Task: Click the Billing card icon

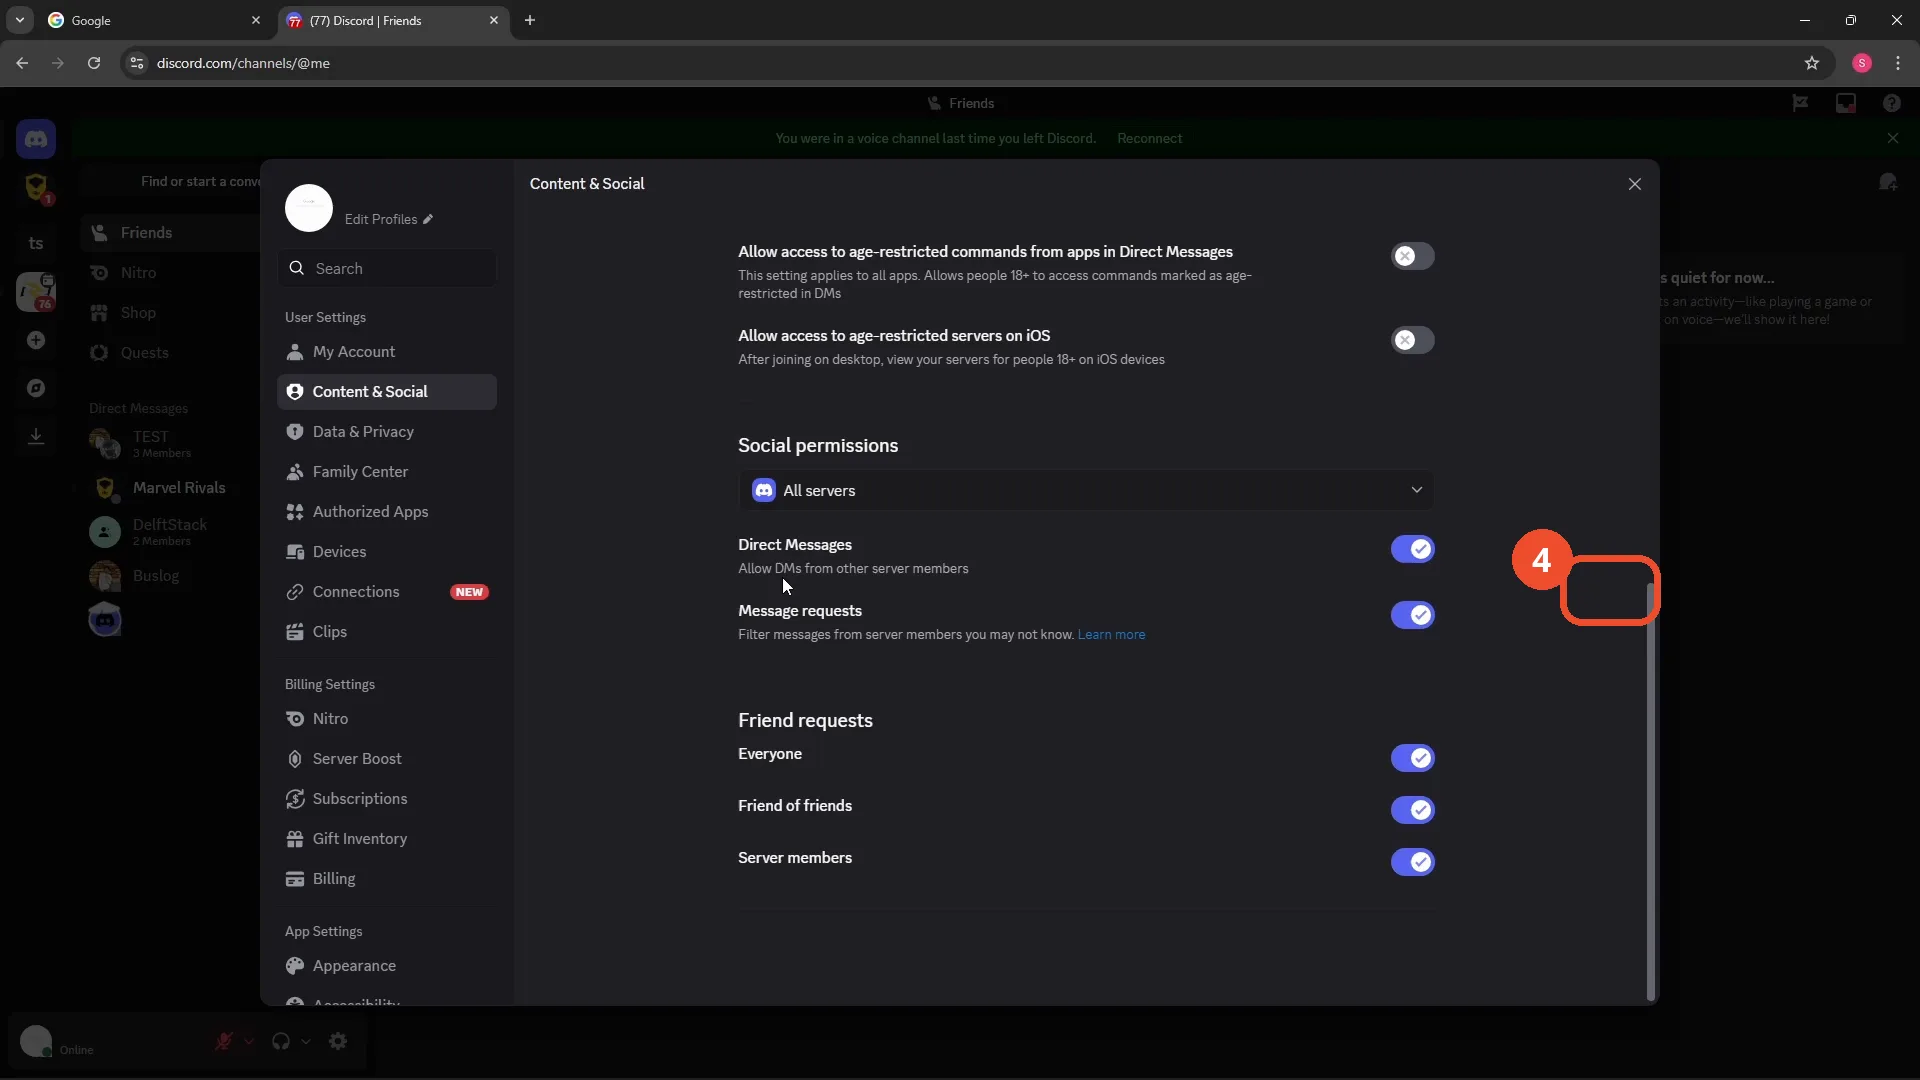Action: 295,879
